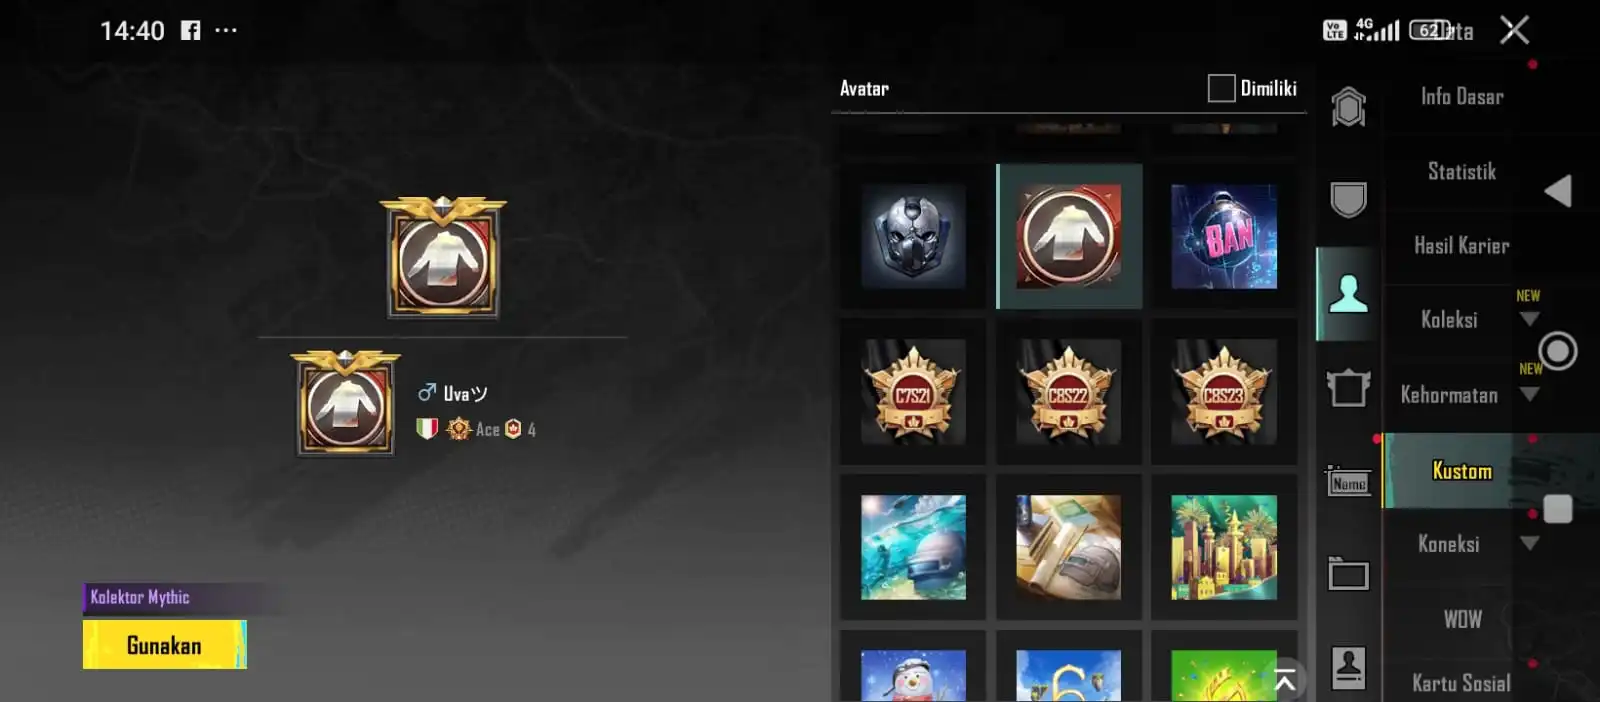Select the shield badge category icon
This screenshot has width=1600, height=702.
(x=1348, y=199)
